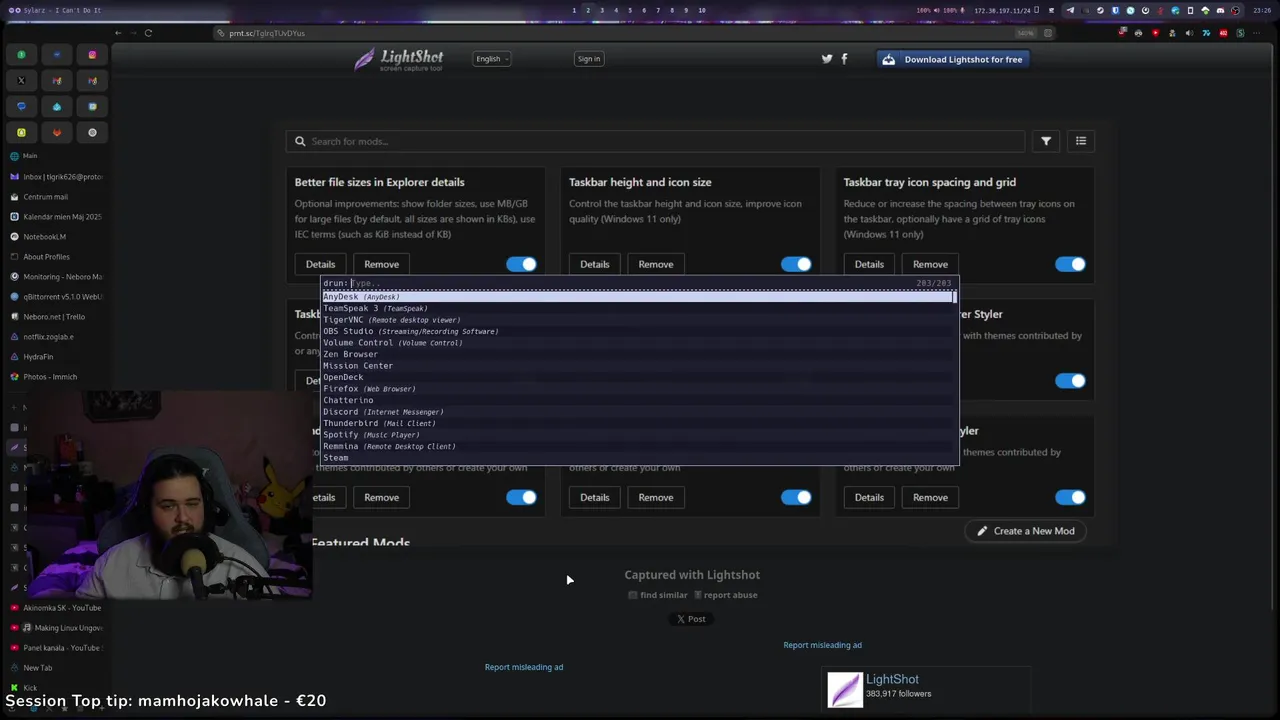Click the X Post share button
The height and width of the screenshot is (720, 1280).
691,619
